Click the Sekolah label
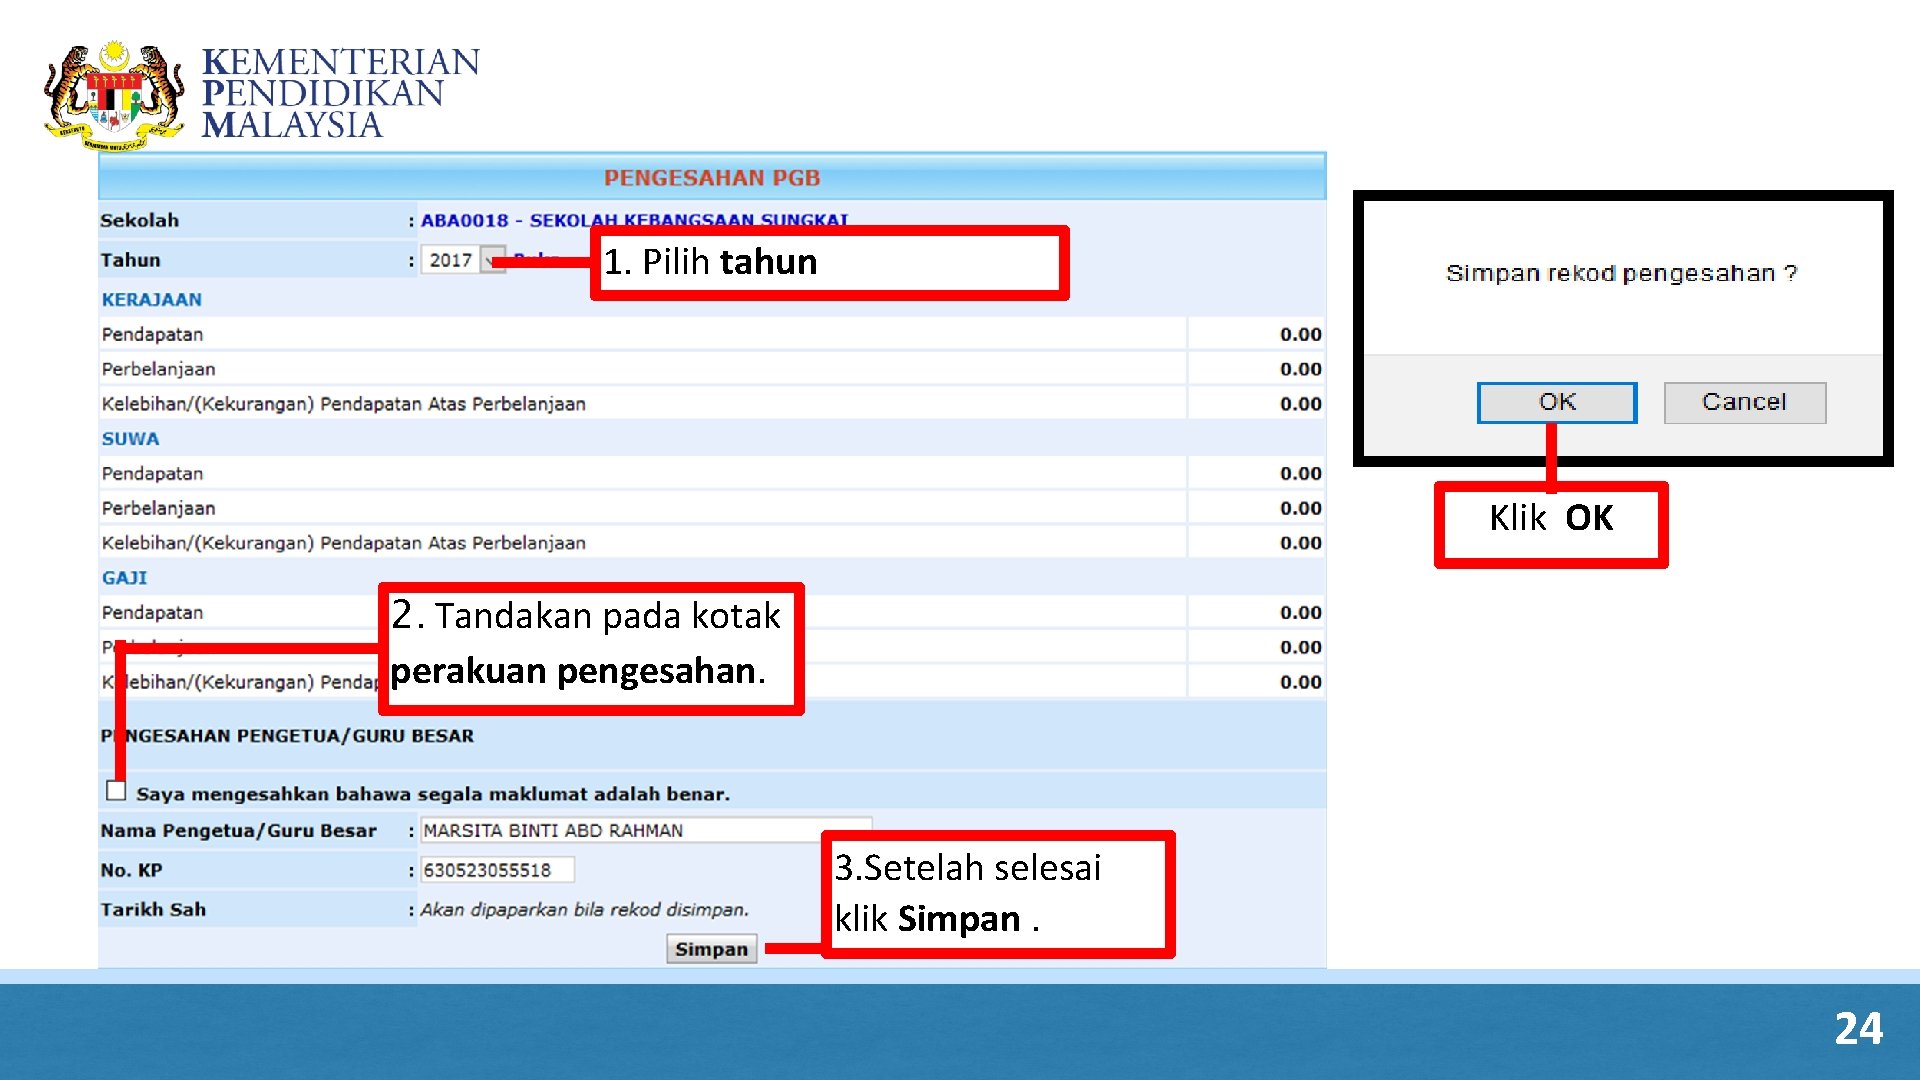The width and height of the screenshot is (1920, 1080). 139,220
